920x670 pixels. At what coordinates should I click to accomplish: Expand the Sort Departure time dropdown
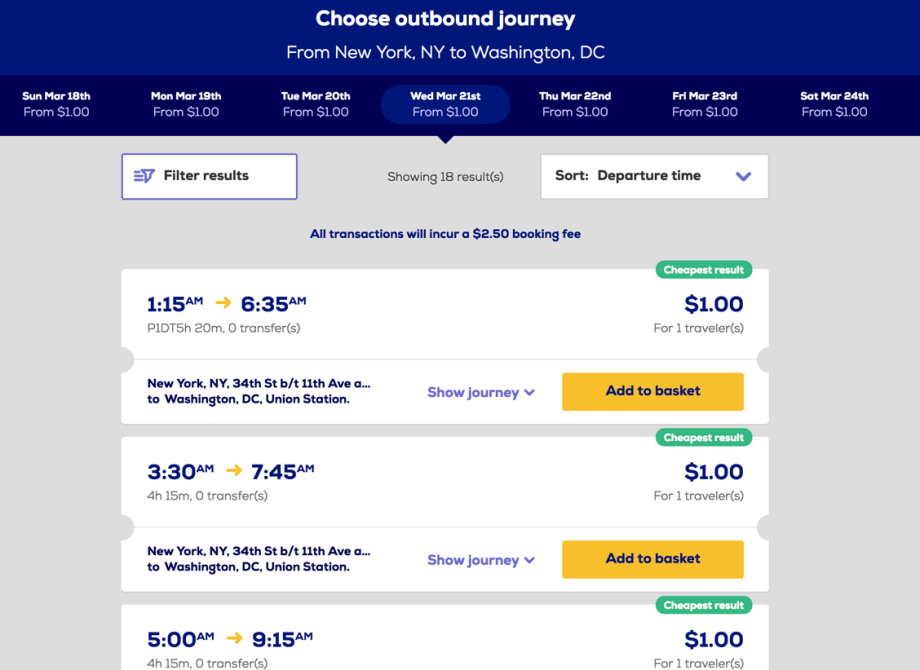coord(654,176)
